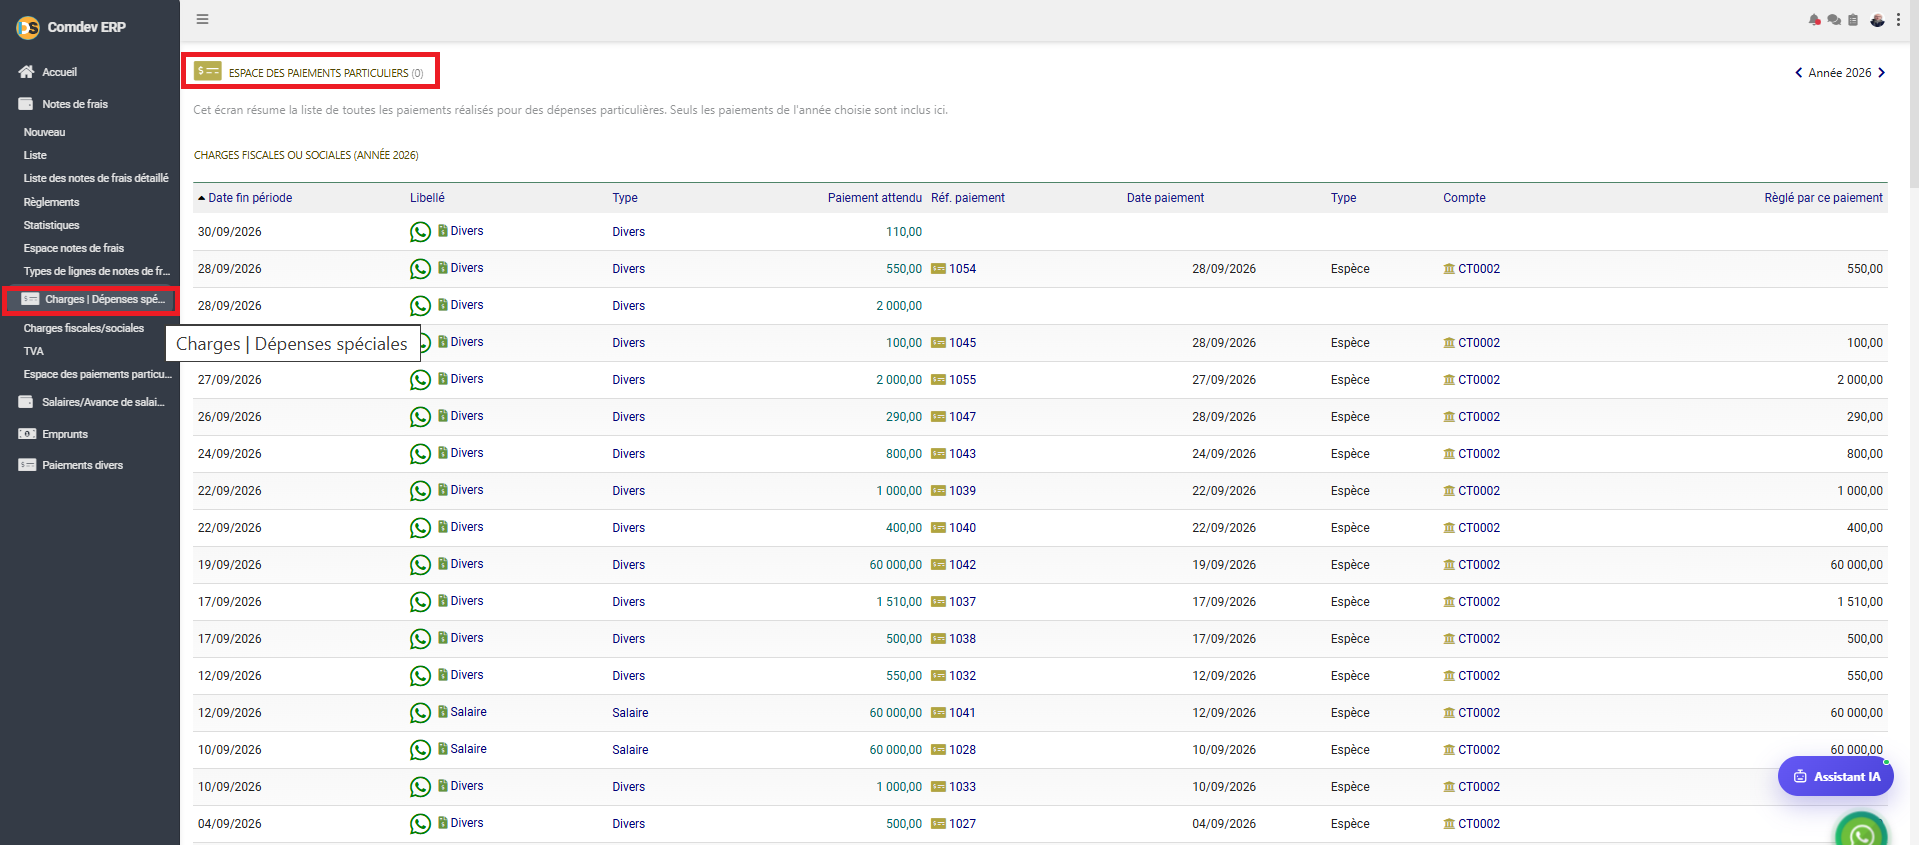The height and width of the screenshot is (845, 1919).
Task: Click the document icon beside Salaire for payment 1041
Action: click(x=443, y=712)
